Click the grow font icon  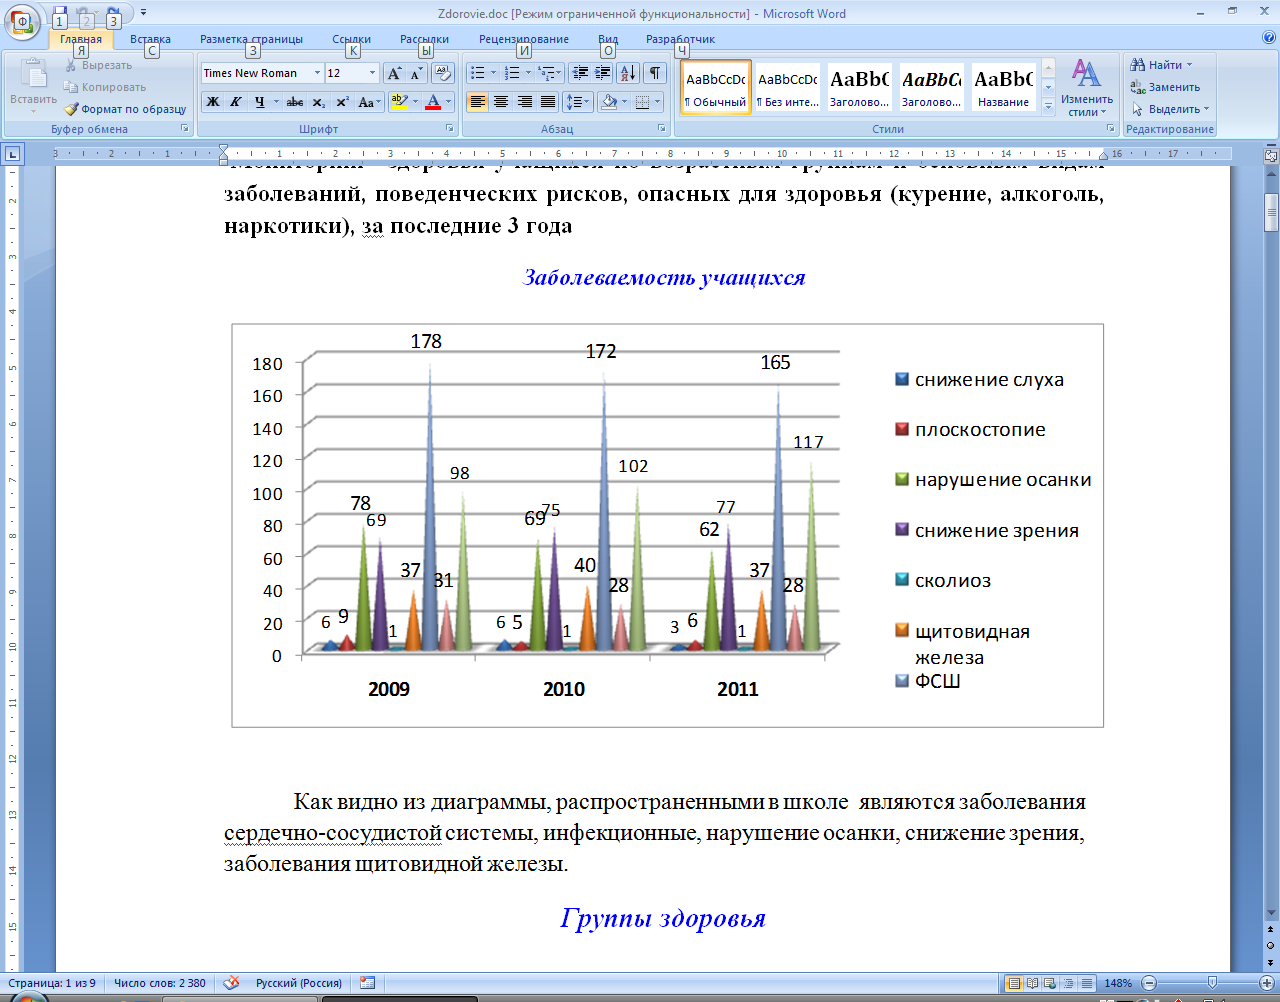[395, 73]
